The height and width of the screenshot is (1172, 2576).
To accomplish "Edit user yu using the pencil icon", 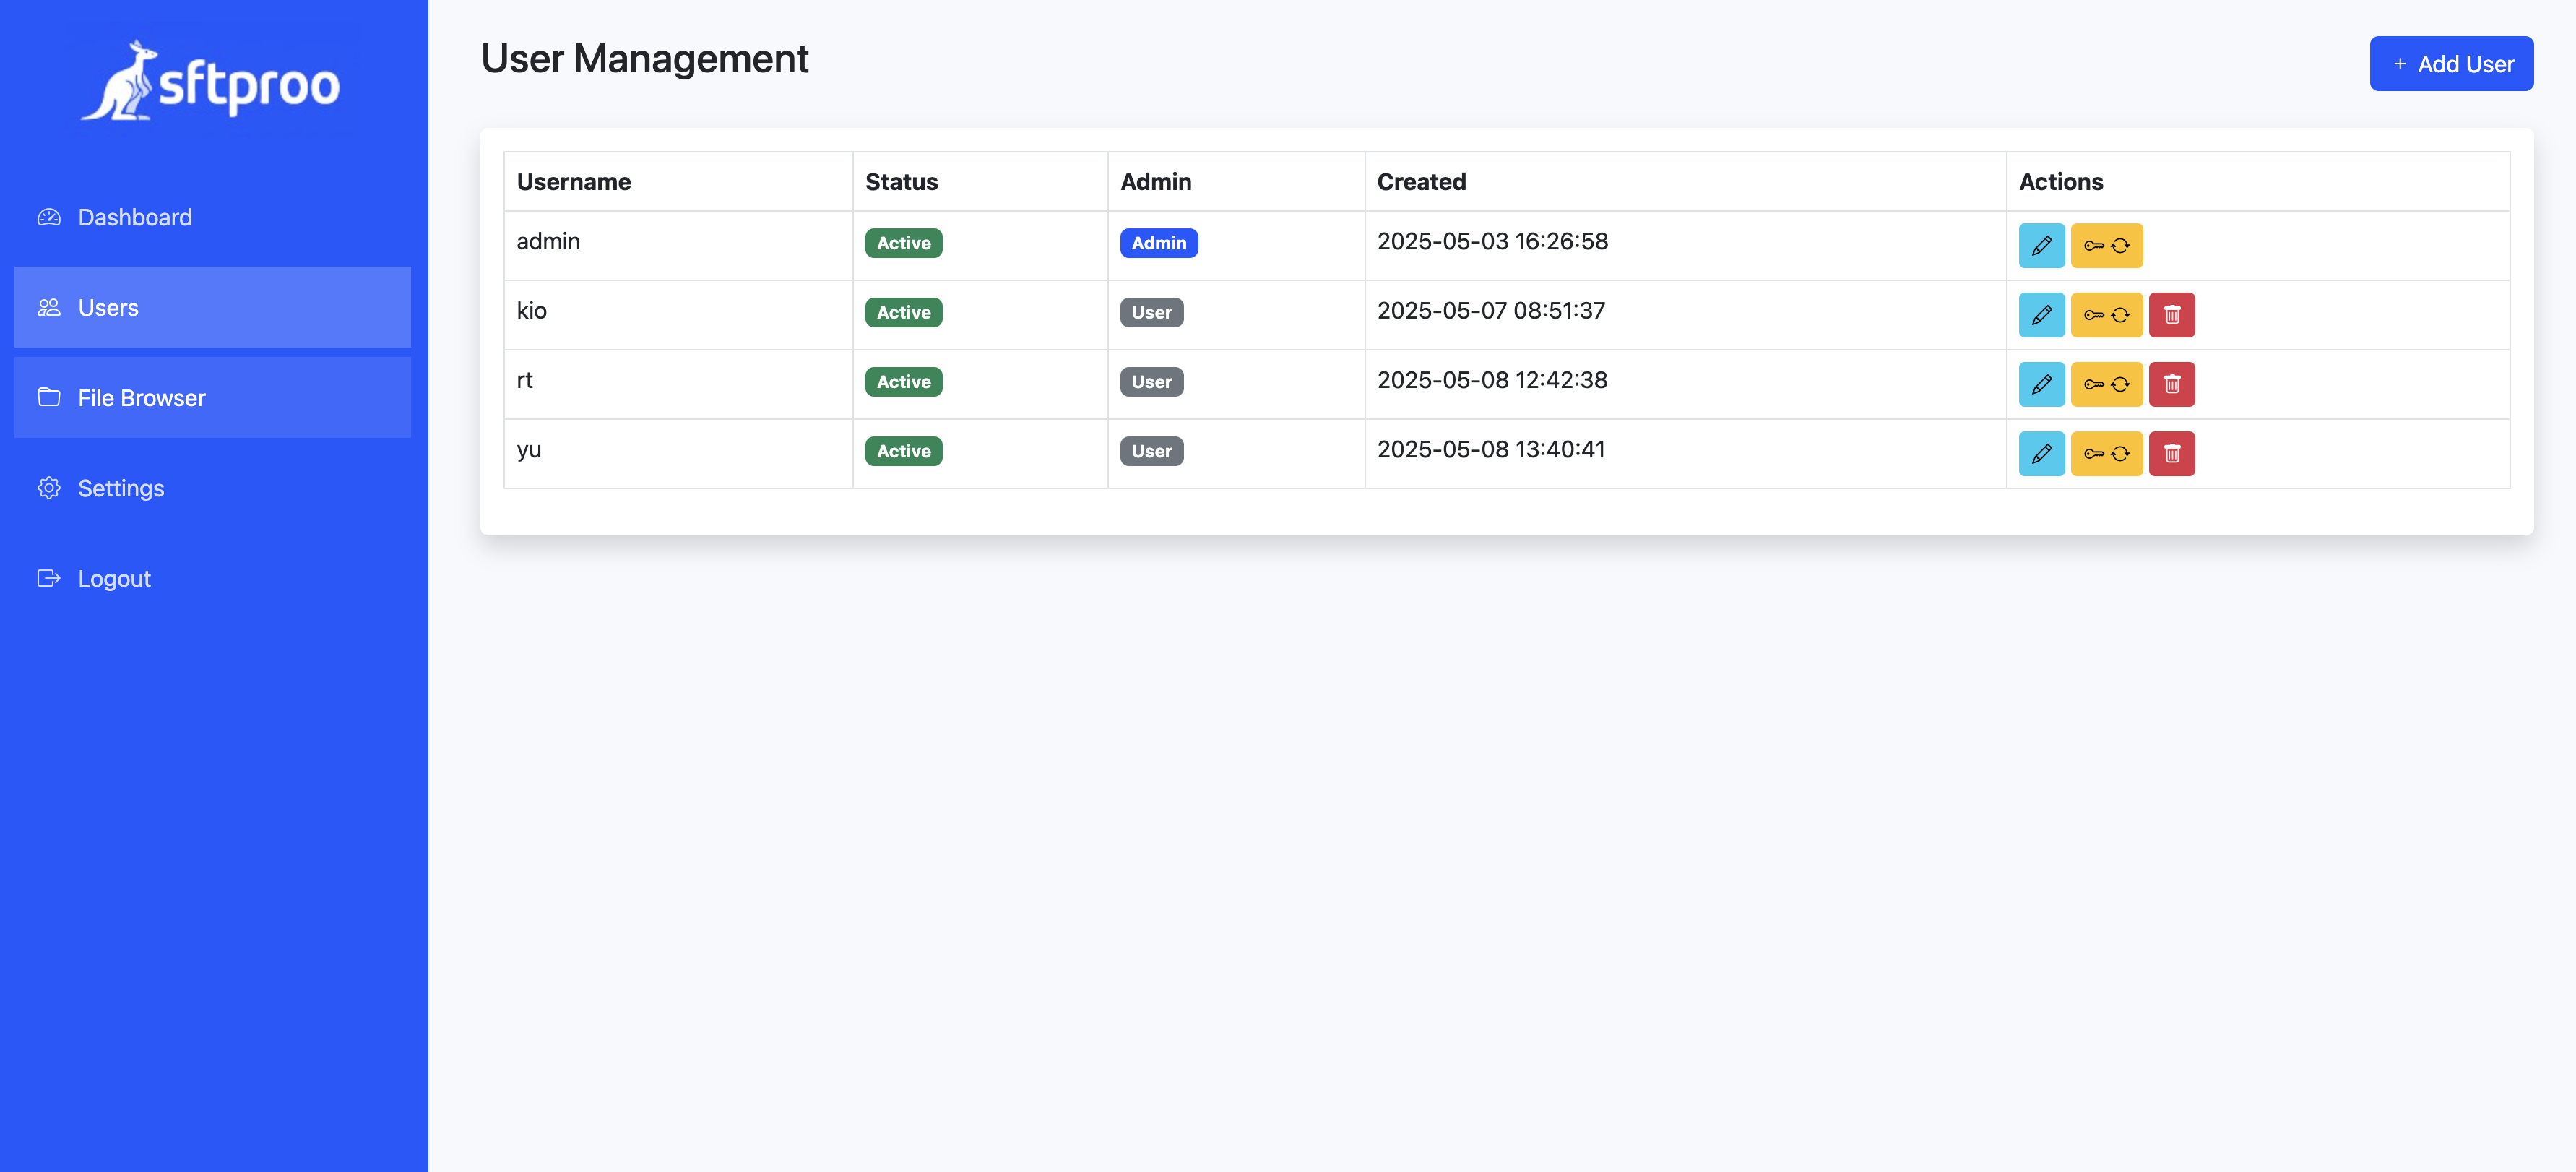I will [x=2041, y=453].
